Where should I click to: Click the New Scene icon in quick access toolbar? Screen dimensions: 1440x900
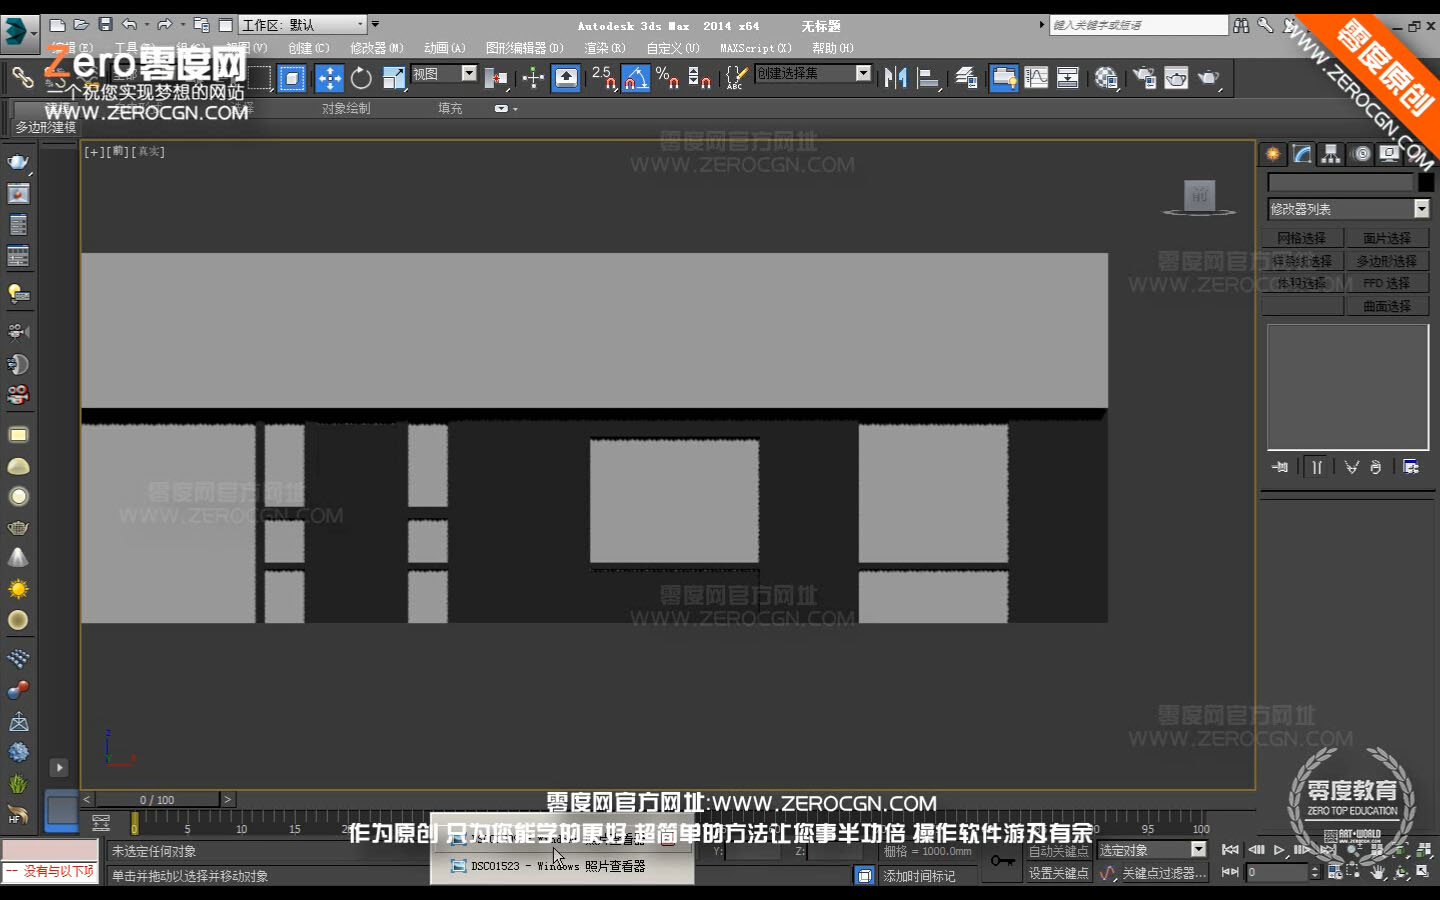click(x=57, y=25)
